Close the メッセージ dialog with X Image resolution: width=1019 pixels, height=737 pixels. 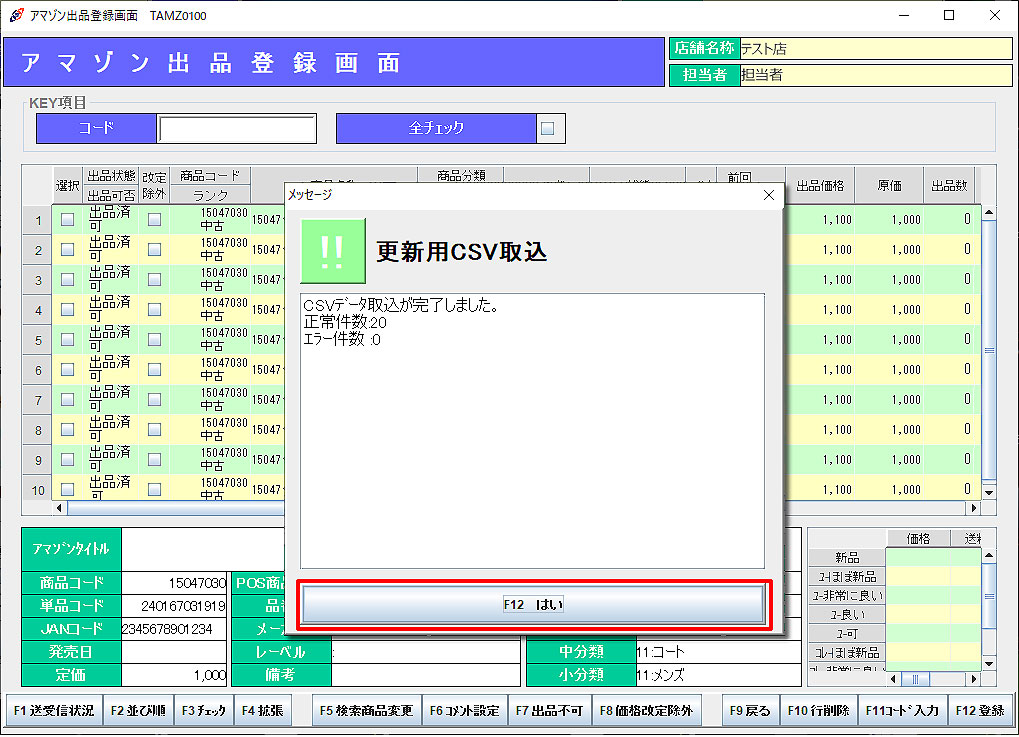[x=768, y=195]
